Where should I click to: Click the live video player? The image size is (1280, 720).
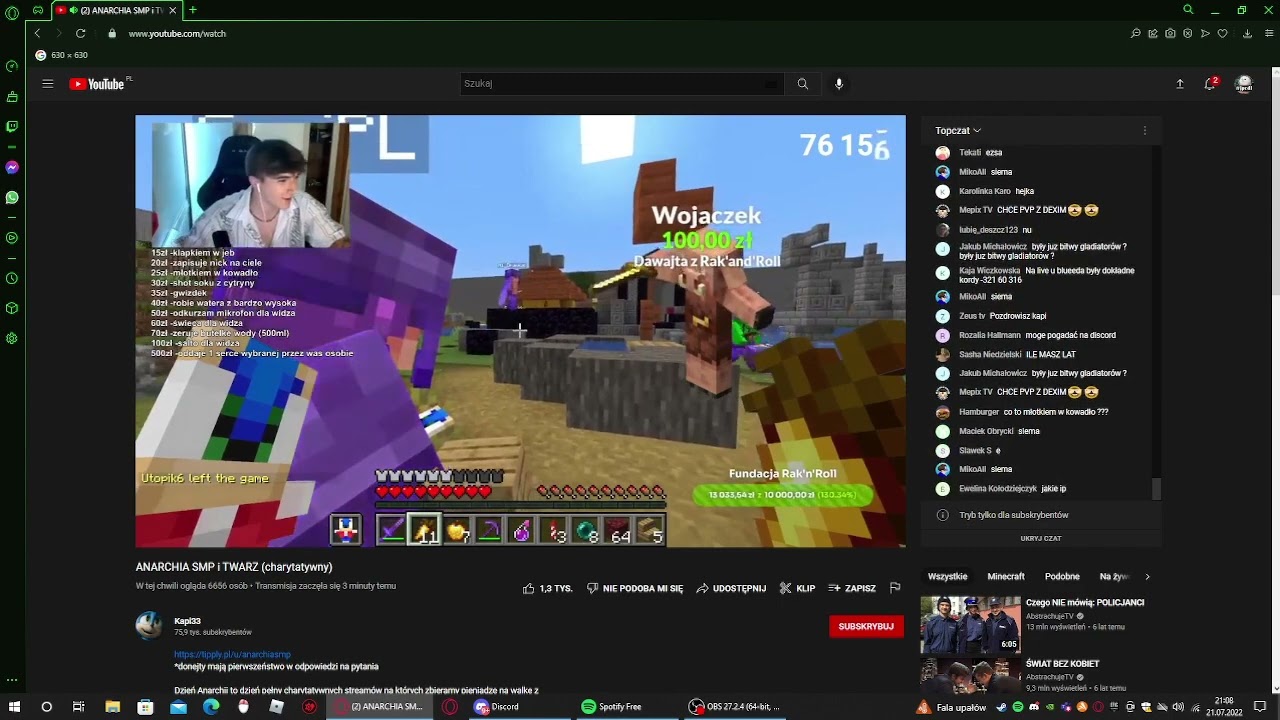coord(520,331)
